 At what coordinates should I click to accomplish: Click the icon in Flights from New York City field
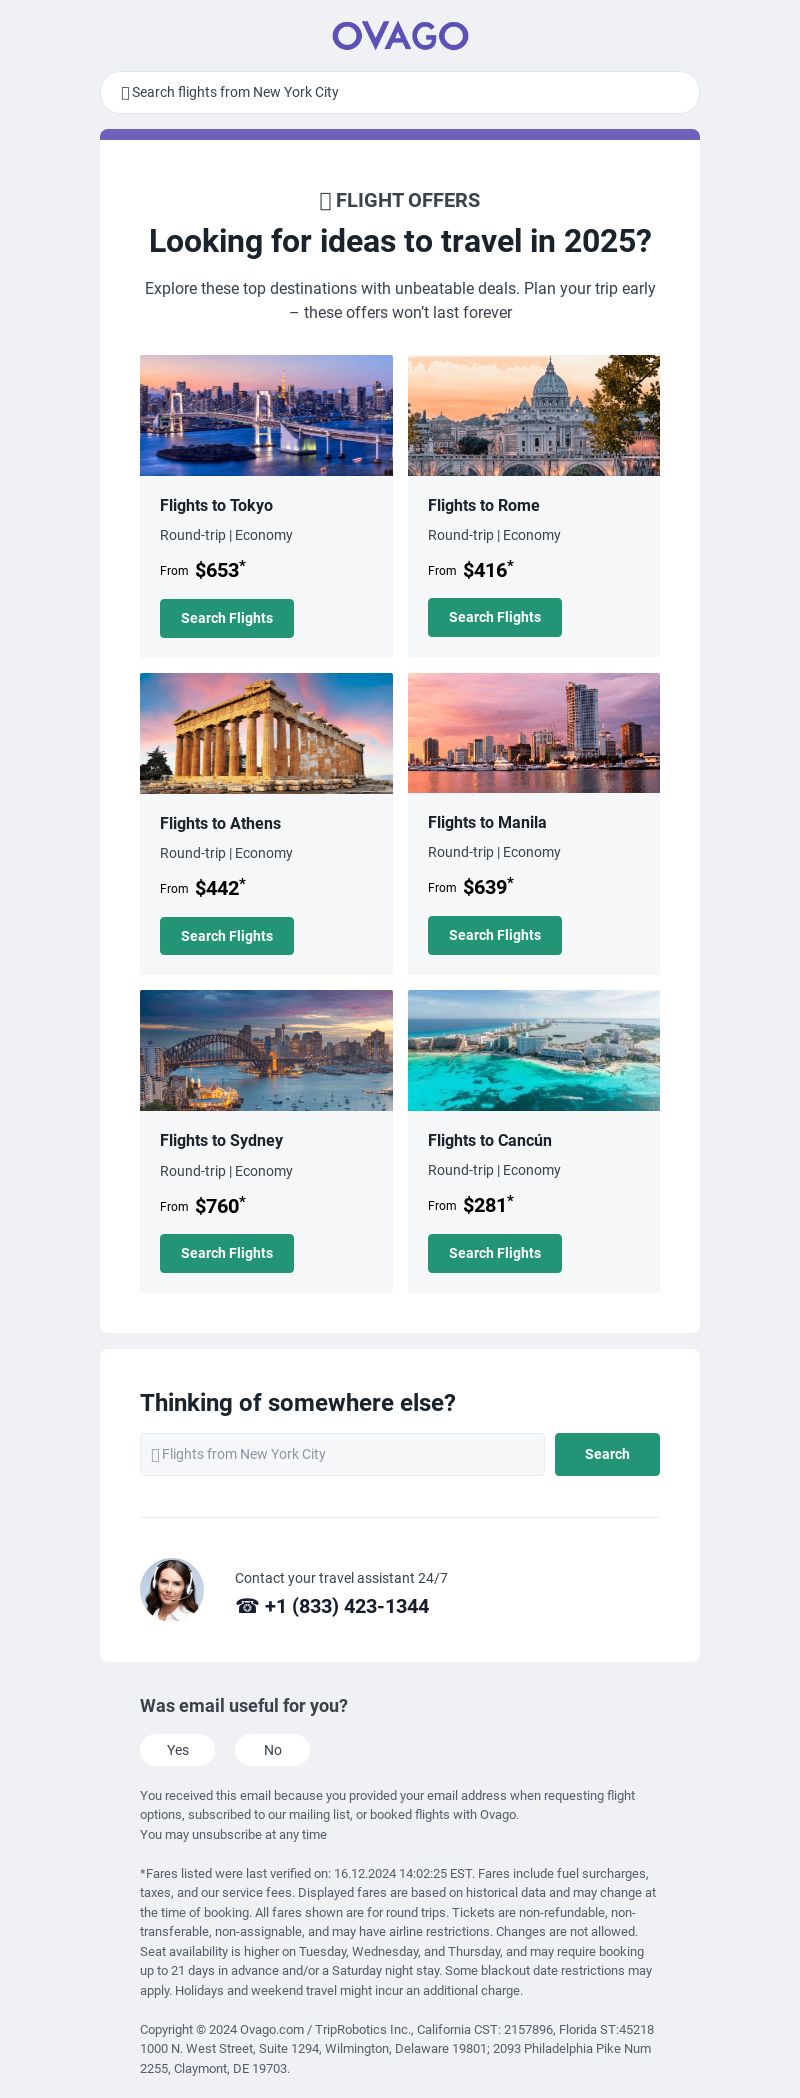(155, 1455)
